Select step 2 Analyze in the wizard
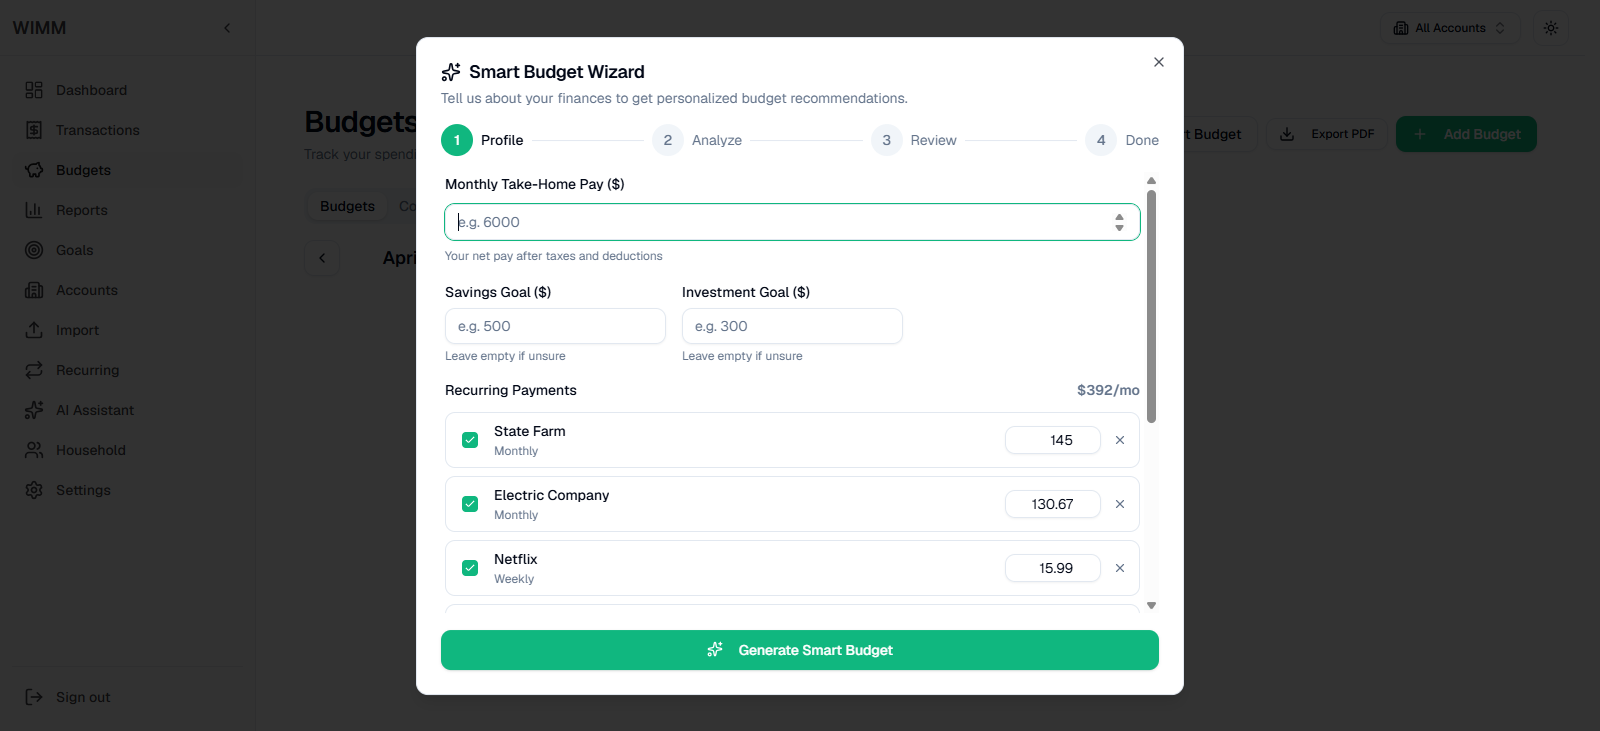The height and width of the screenshot is (731, 1600). [x=697, y=140]
